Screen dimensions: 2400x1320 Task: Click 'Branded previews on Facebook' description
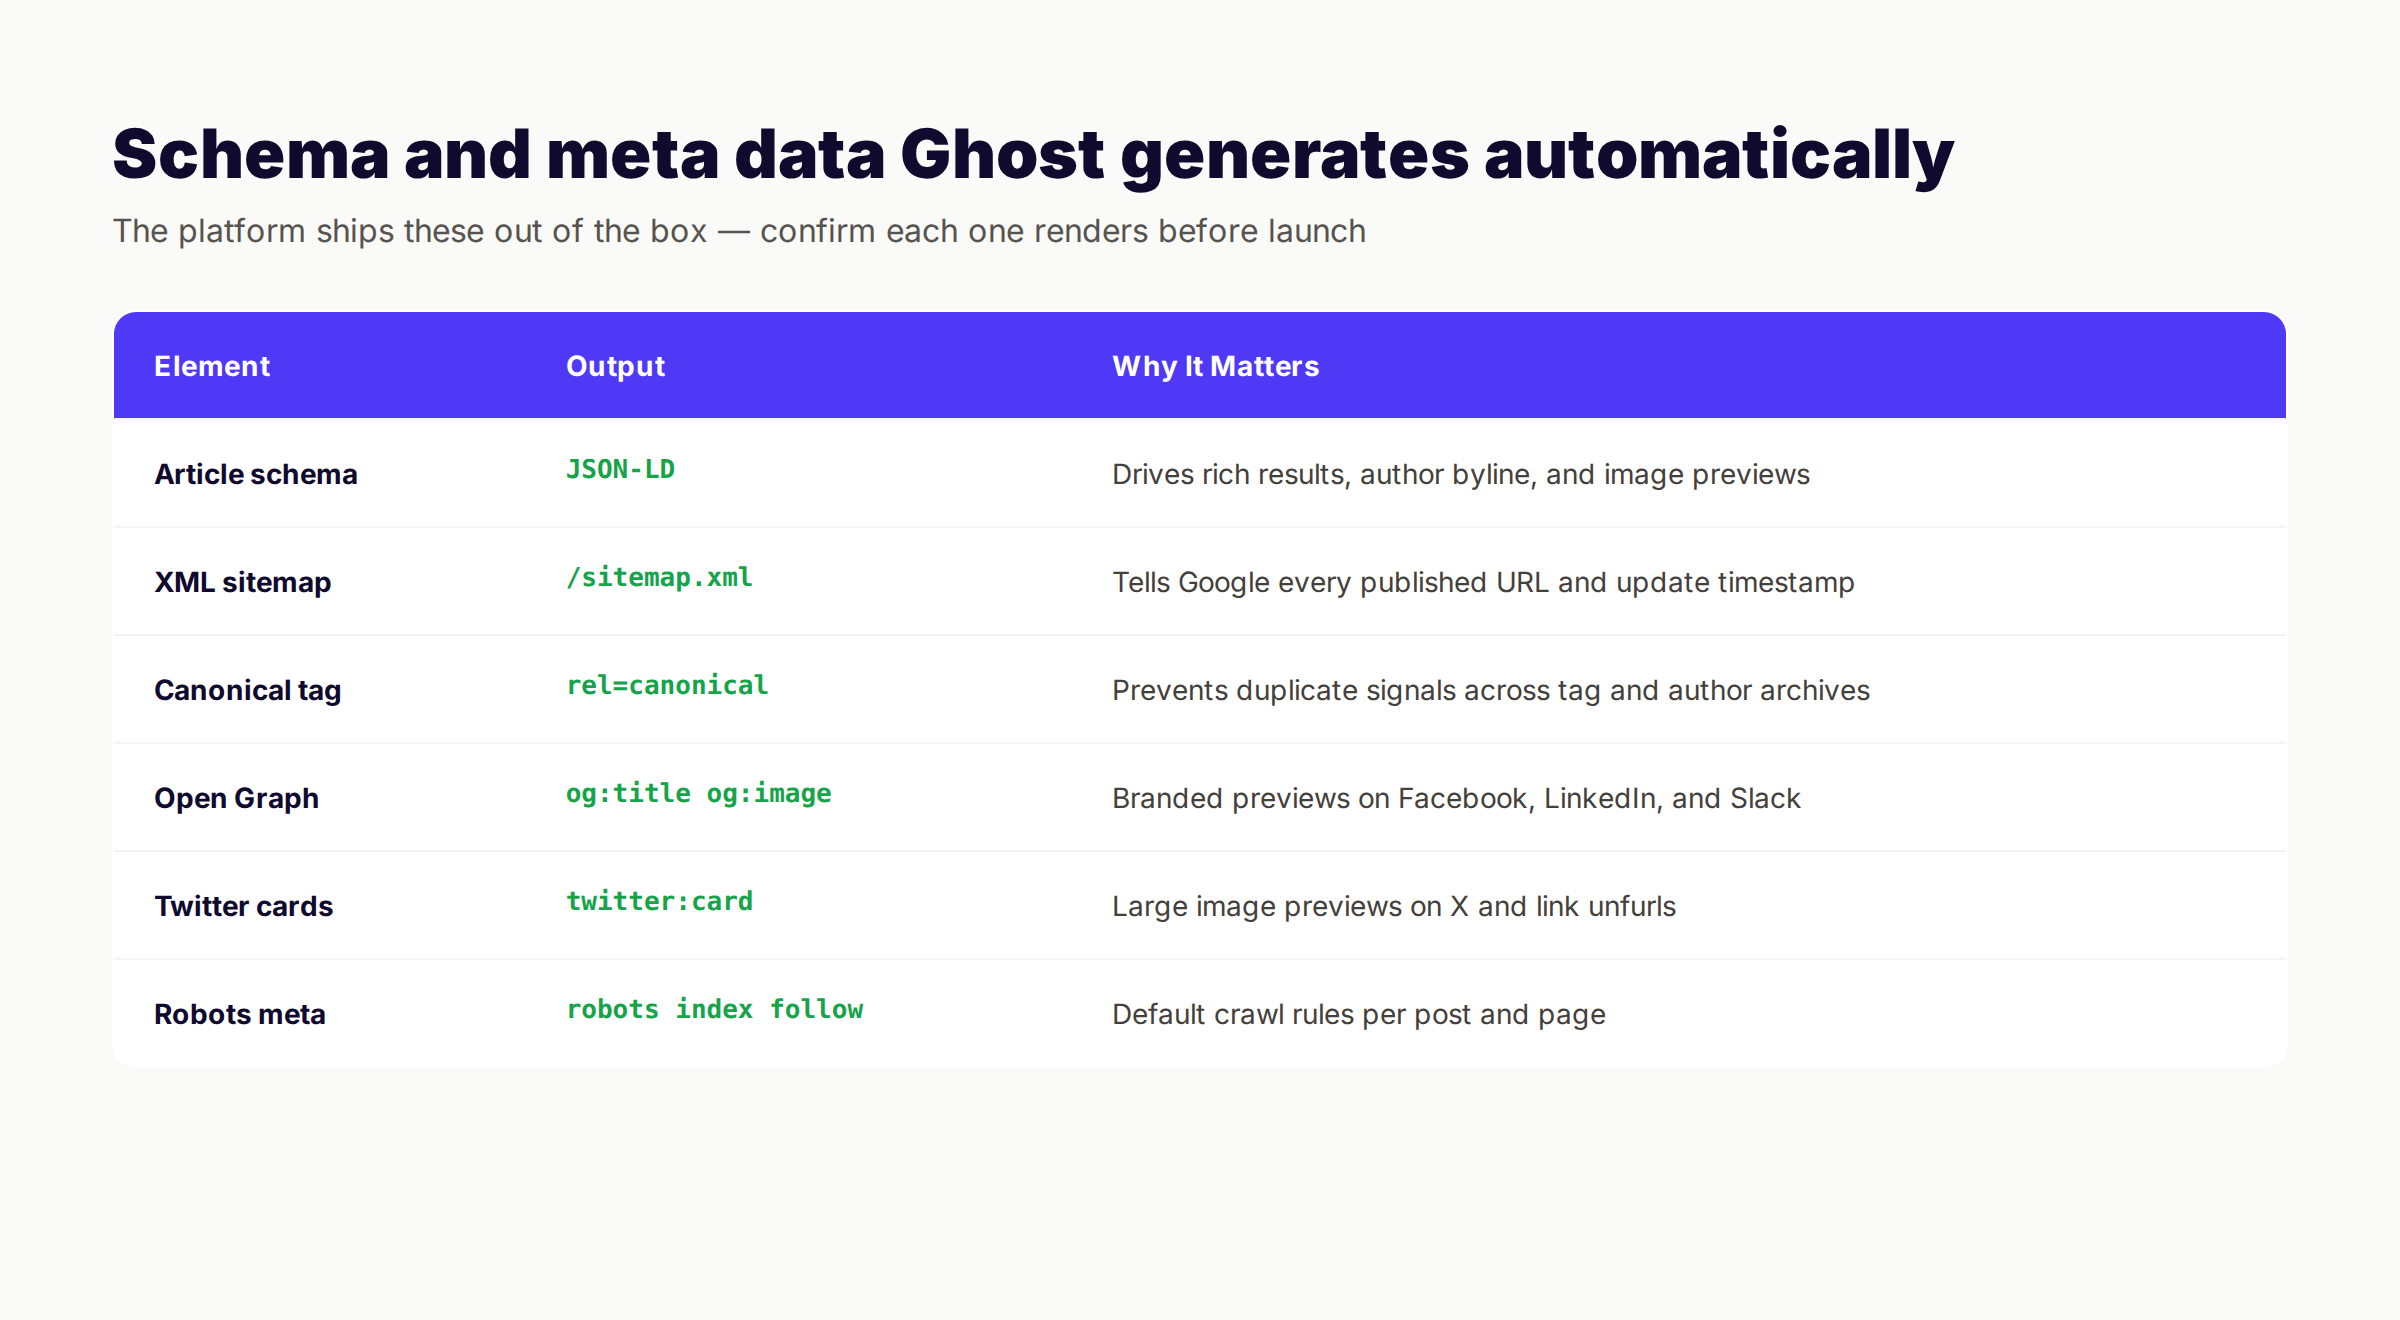click(x=1456, y=798)
